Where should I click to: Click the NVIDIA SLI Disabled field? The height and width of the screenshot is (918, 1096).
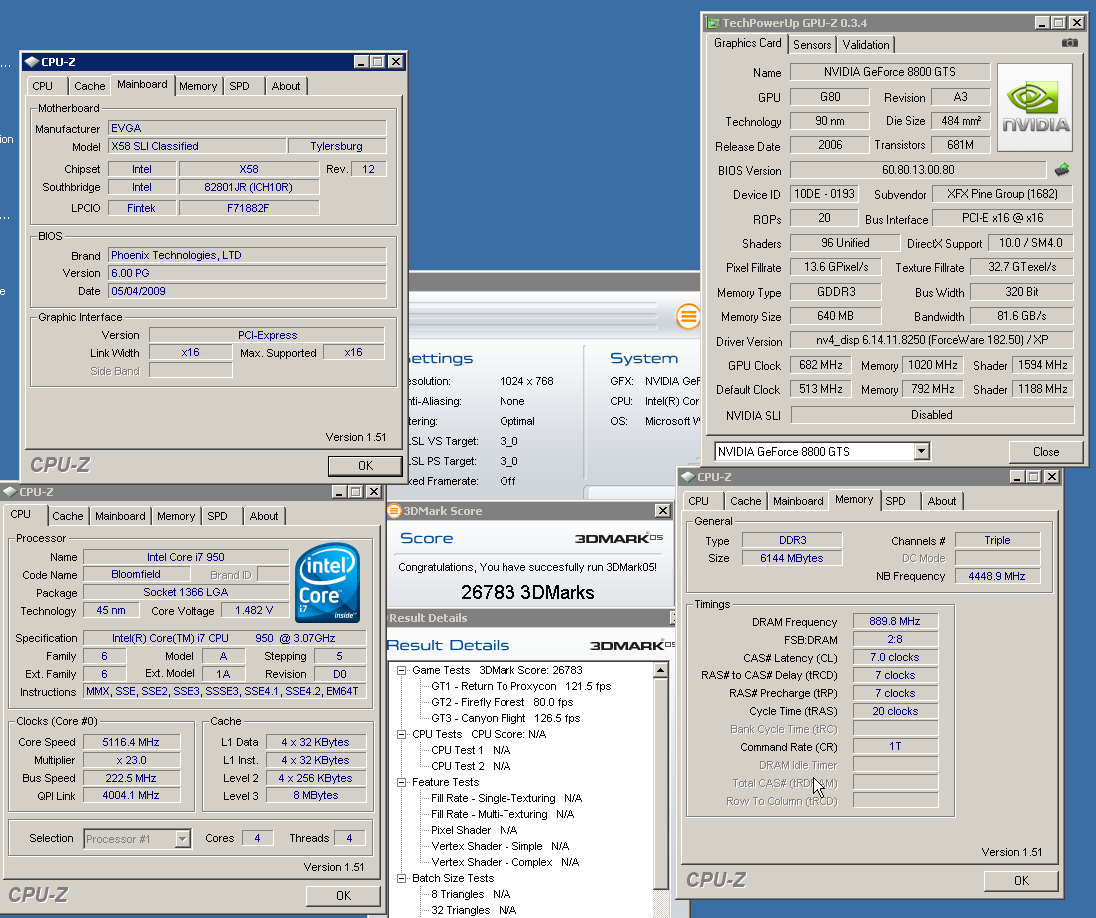coord(932,415)
